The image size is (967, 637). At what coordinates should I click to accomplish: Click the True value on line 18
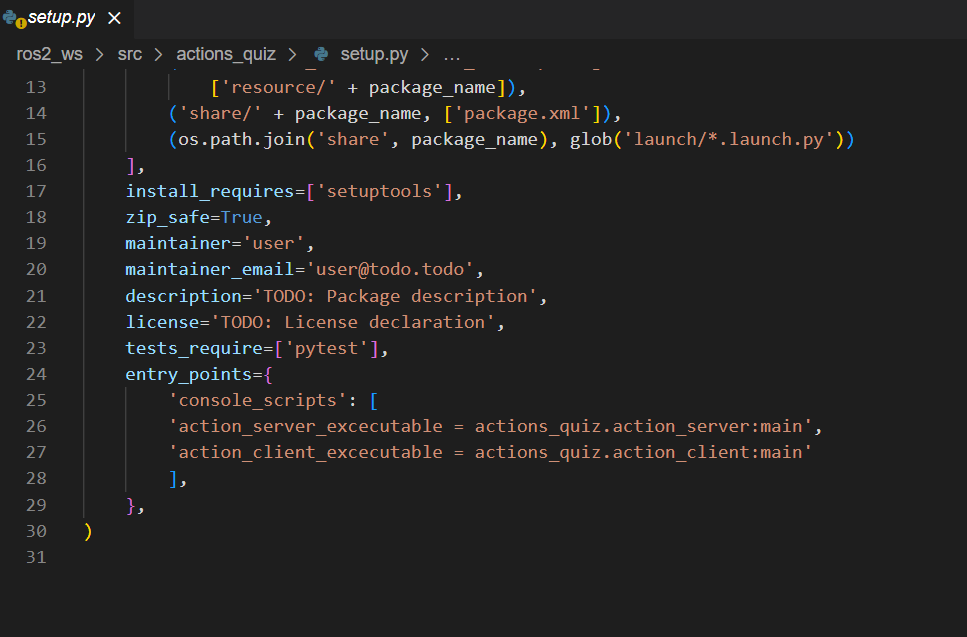(242, 218)
